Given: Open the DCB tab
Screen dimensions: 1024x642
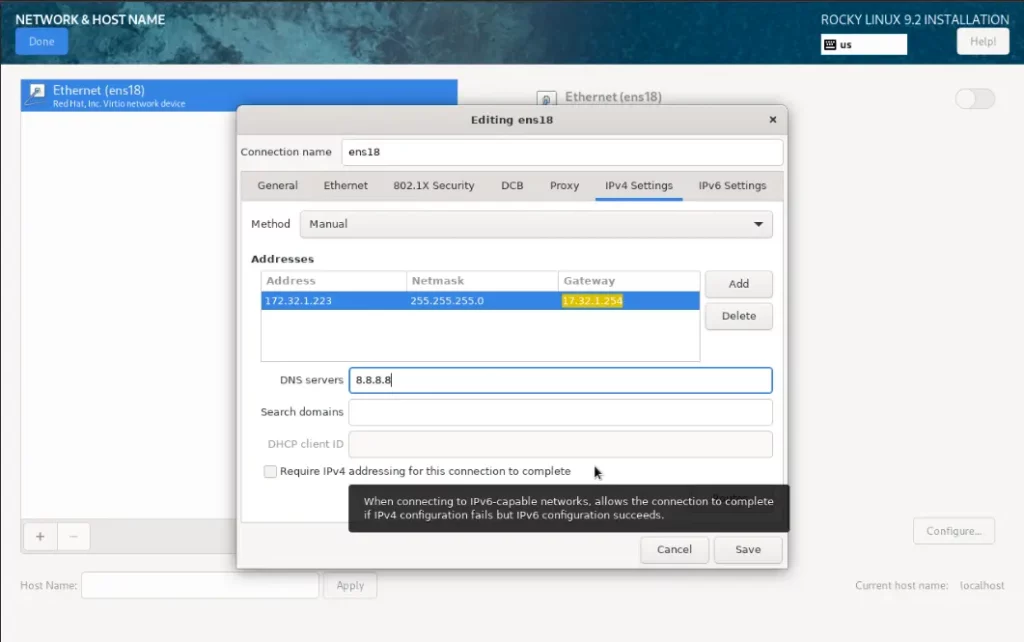Looking at the screenshot, I should click(512, 185).
